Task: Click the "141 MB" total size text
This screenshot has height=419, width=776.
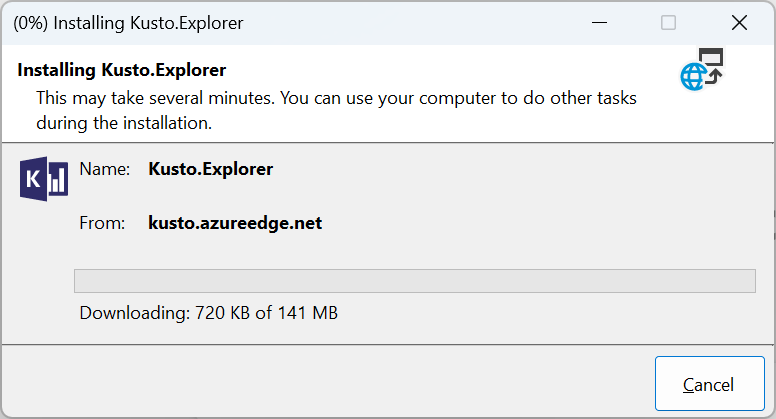Action: click(x=310, y=313)
